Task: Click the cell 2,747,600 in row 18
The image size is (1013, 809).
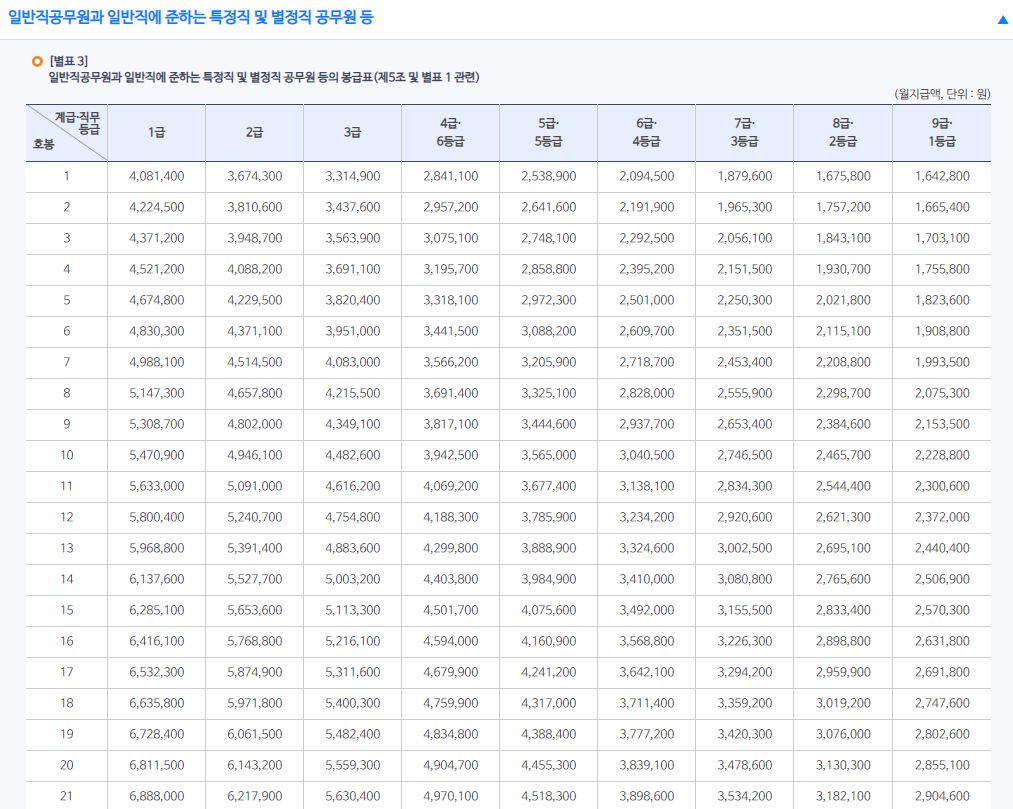Action: [942, 704]
